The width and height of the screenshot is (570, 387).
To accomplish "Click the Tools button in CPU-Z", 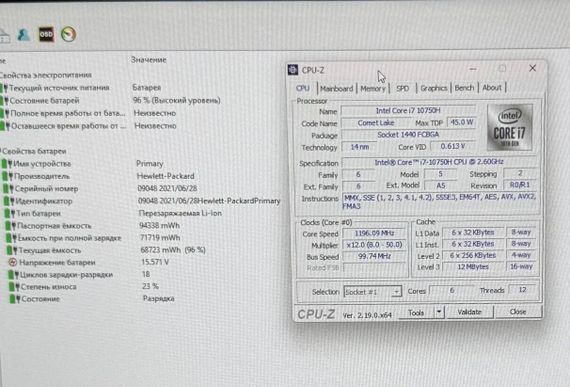I will 416,313.
